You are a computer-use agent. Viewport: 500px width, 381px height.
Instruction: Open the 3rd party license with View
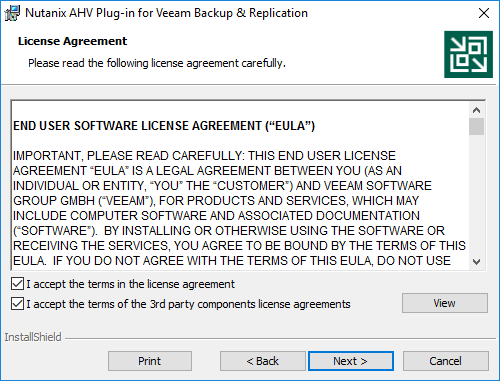click(445, 303)
